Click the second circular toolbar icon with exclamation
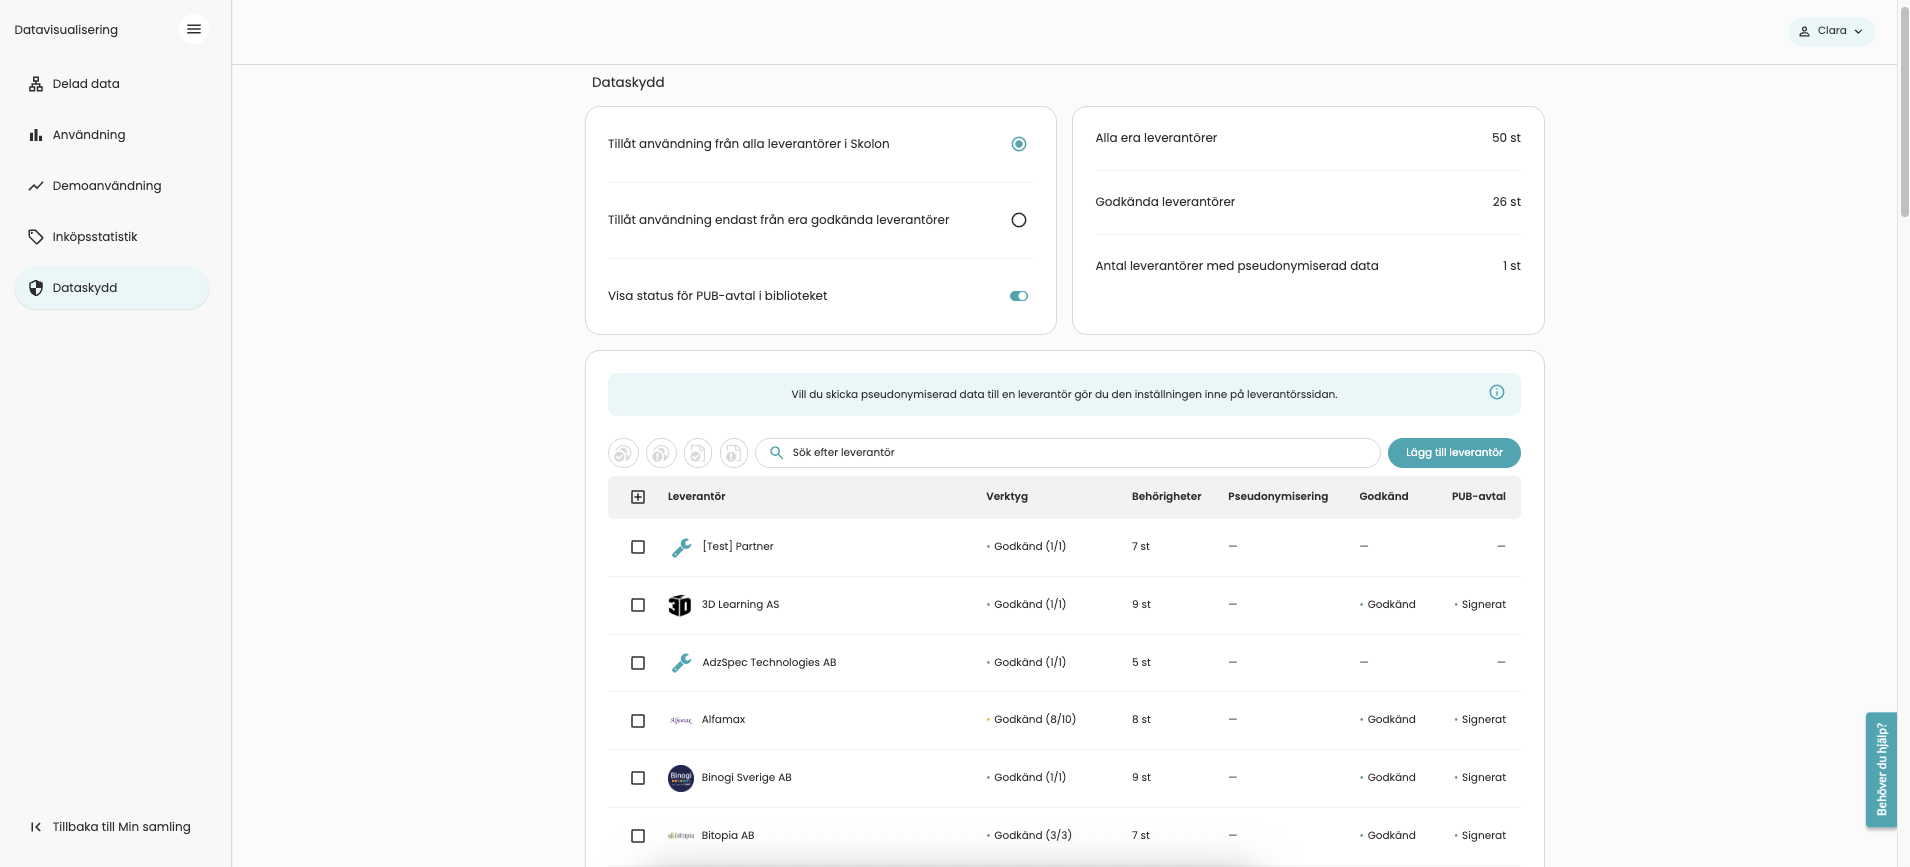Screen dimensions: 1910x867 661,453
